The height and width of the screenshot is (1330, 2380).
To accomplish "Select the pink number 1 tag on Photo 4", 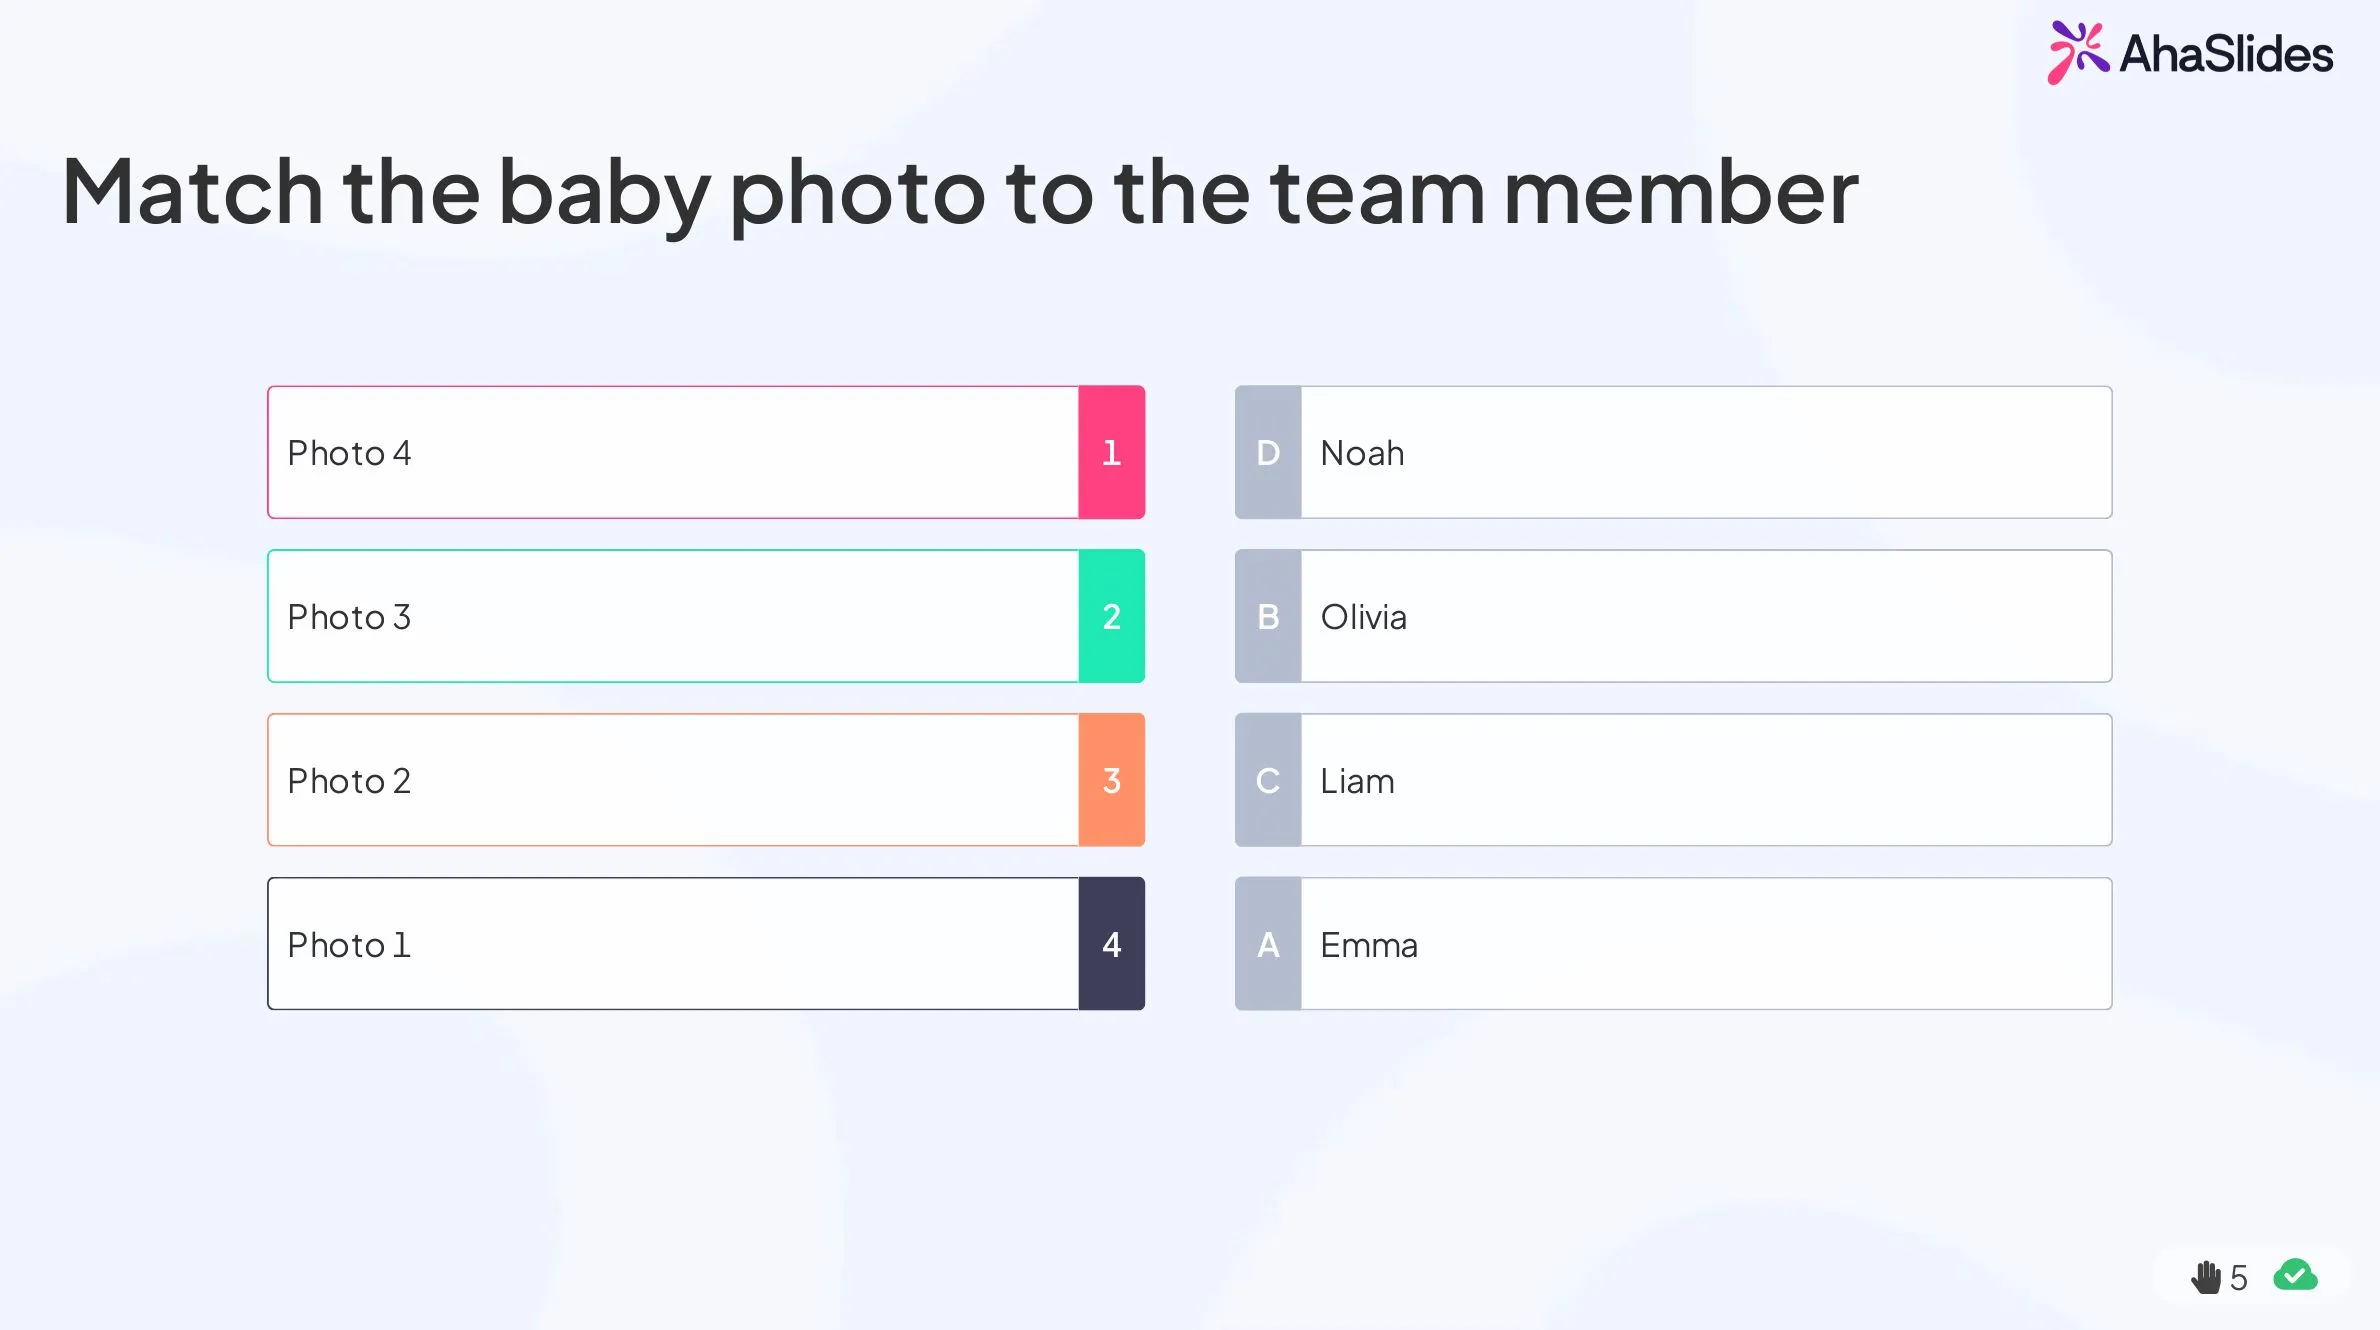I will click(1111, 452).
